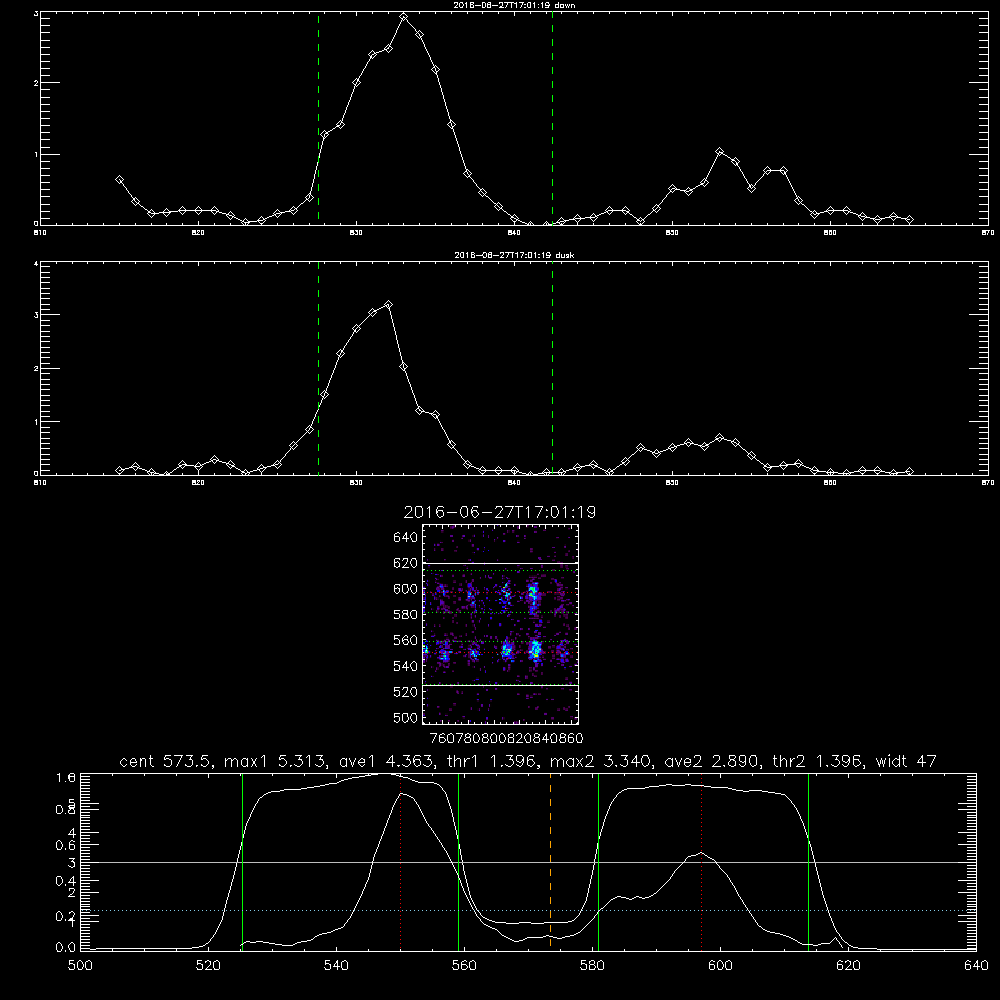Open the color spectral image thumbnail
Viewport: 1000px width, 1000px height.
coord(501,624)
